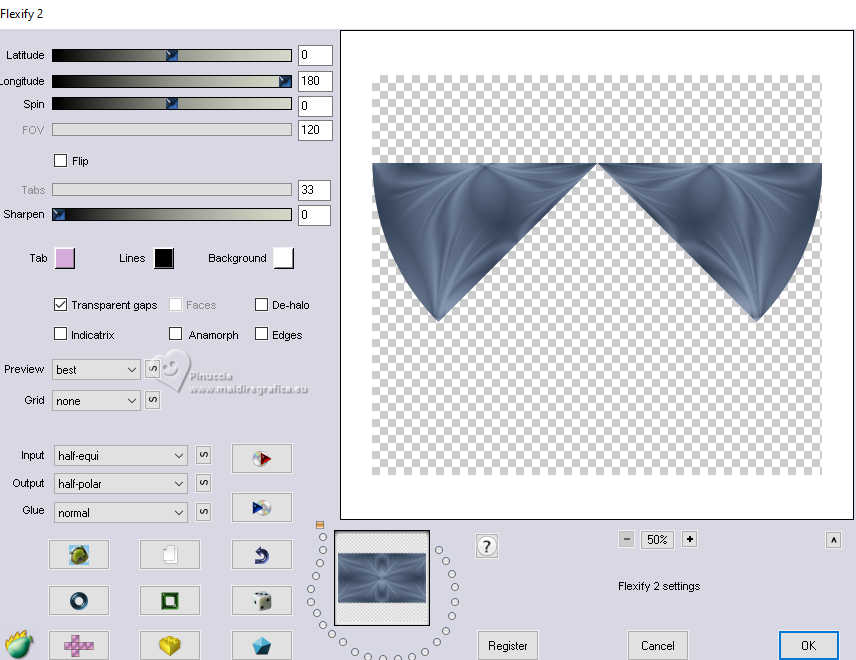The height and width of the screenshot is (660, 856).
Task: Uncheck Transparent gaps
Action: (x=61, y=304)
